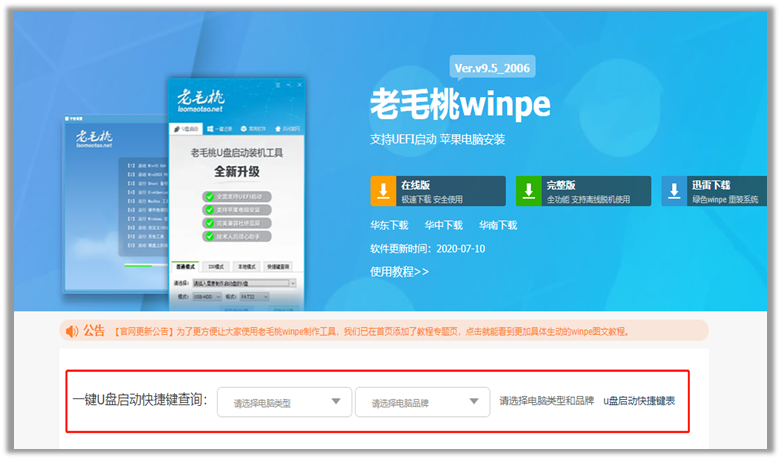Viewport: 782px width, 460px height.
Task: Expand the 请选择电脑品牌 dropdown
Action: pyautogui.click(x=422, y=402)
